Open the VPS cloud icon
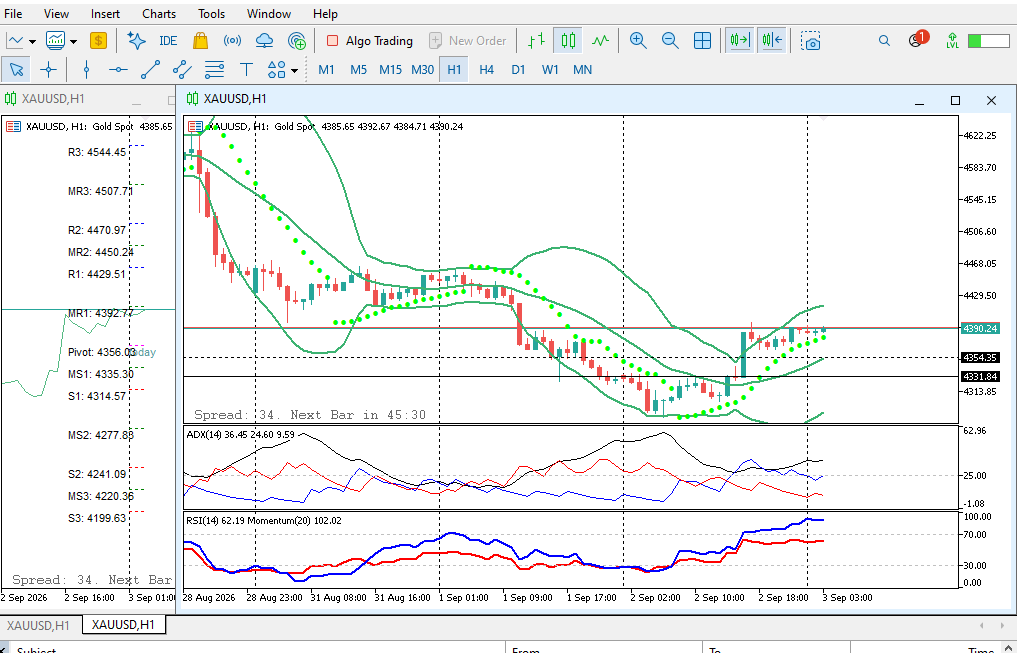The height and width of the screenshot is (653, 1025). point(264,41)
